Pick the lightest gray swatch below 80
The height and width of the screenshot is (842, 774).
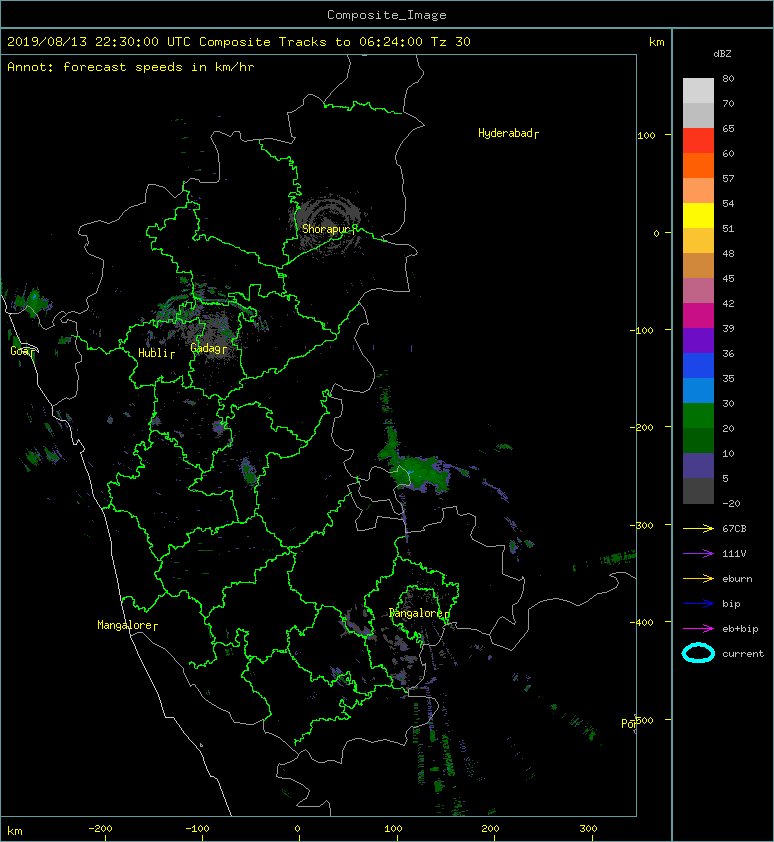tap(698, 91)
